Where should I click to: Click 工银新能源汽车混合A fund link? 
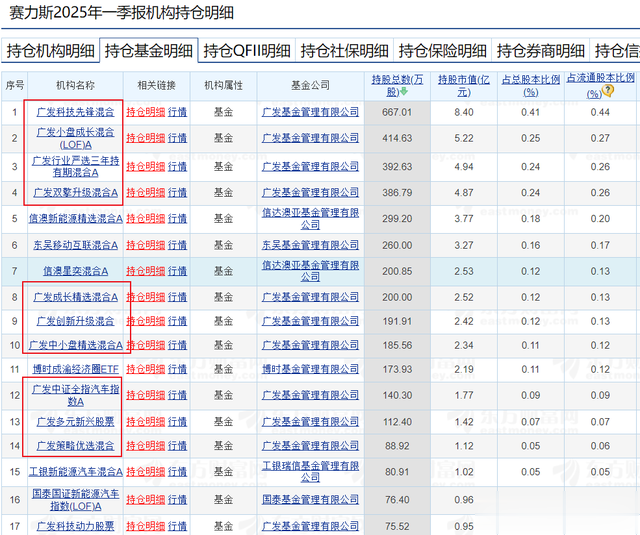[75, 470]
